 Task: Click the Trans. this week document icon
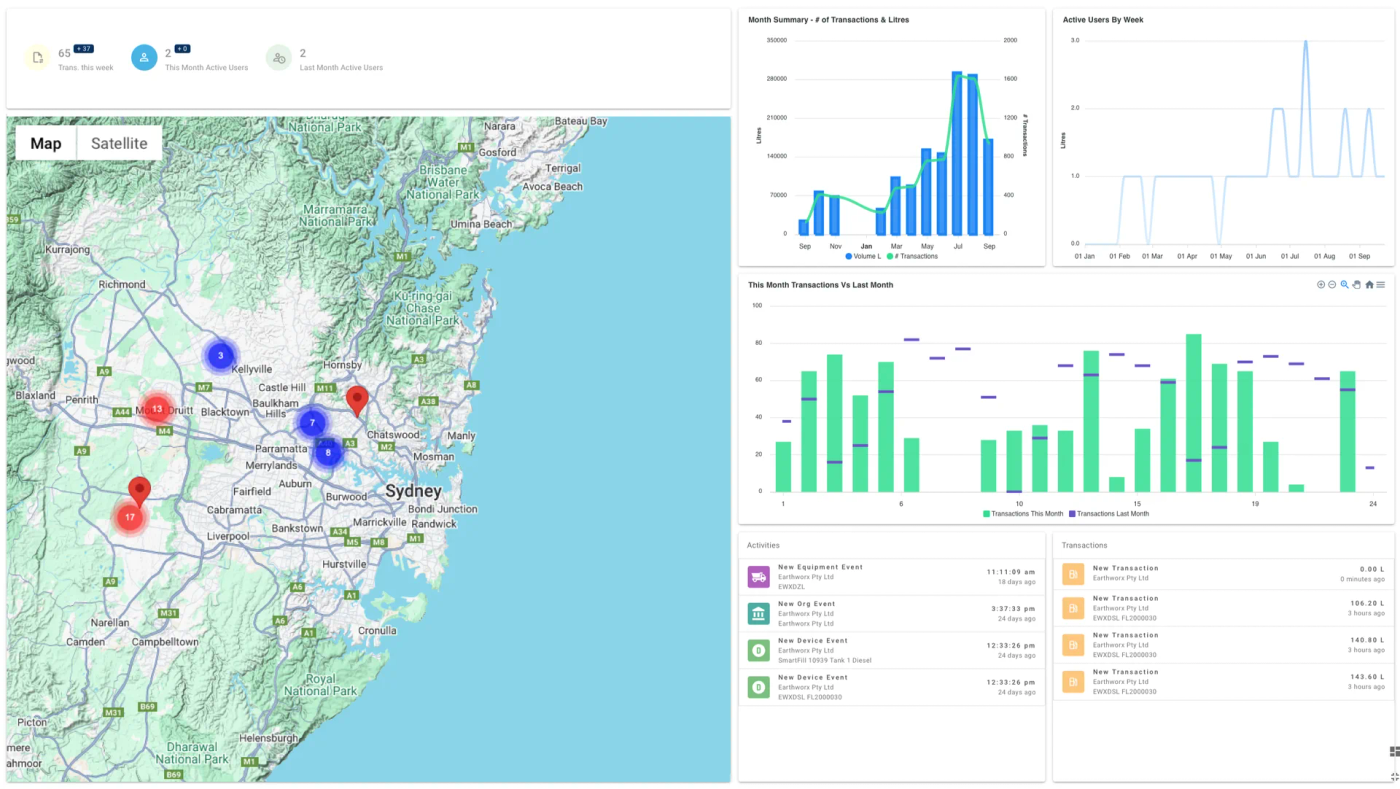tap(37, 58)
